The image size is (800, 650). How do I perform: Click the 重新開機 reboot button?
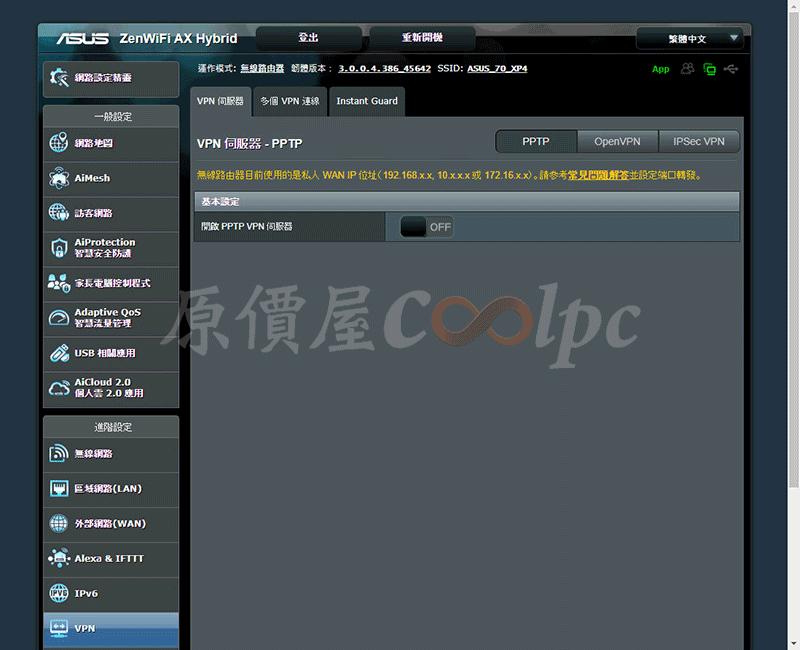coord(422,38)
